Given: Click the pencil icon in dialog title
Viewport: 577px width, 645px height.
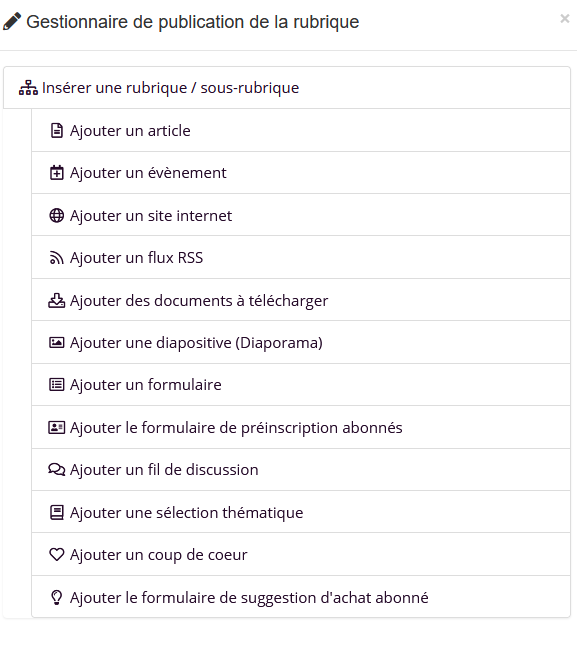Looking at the screenshot, I should coord(12,21).
